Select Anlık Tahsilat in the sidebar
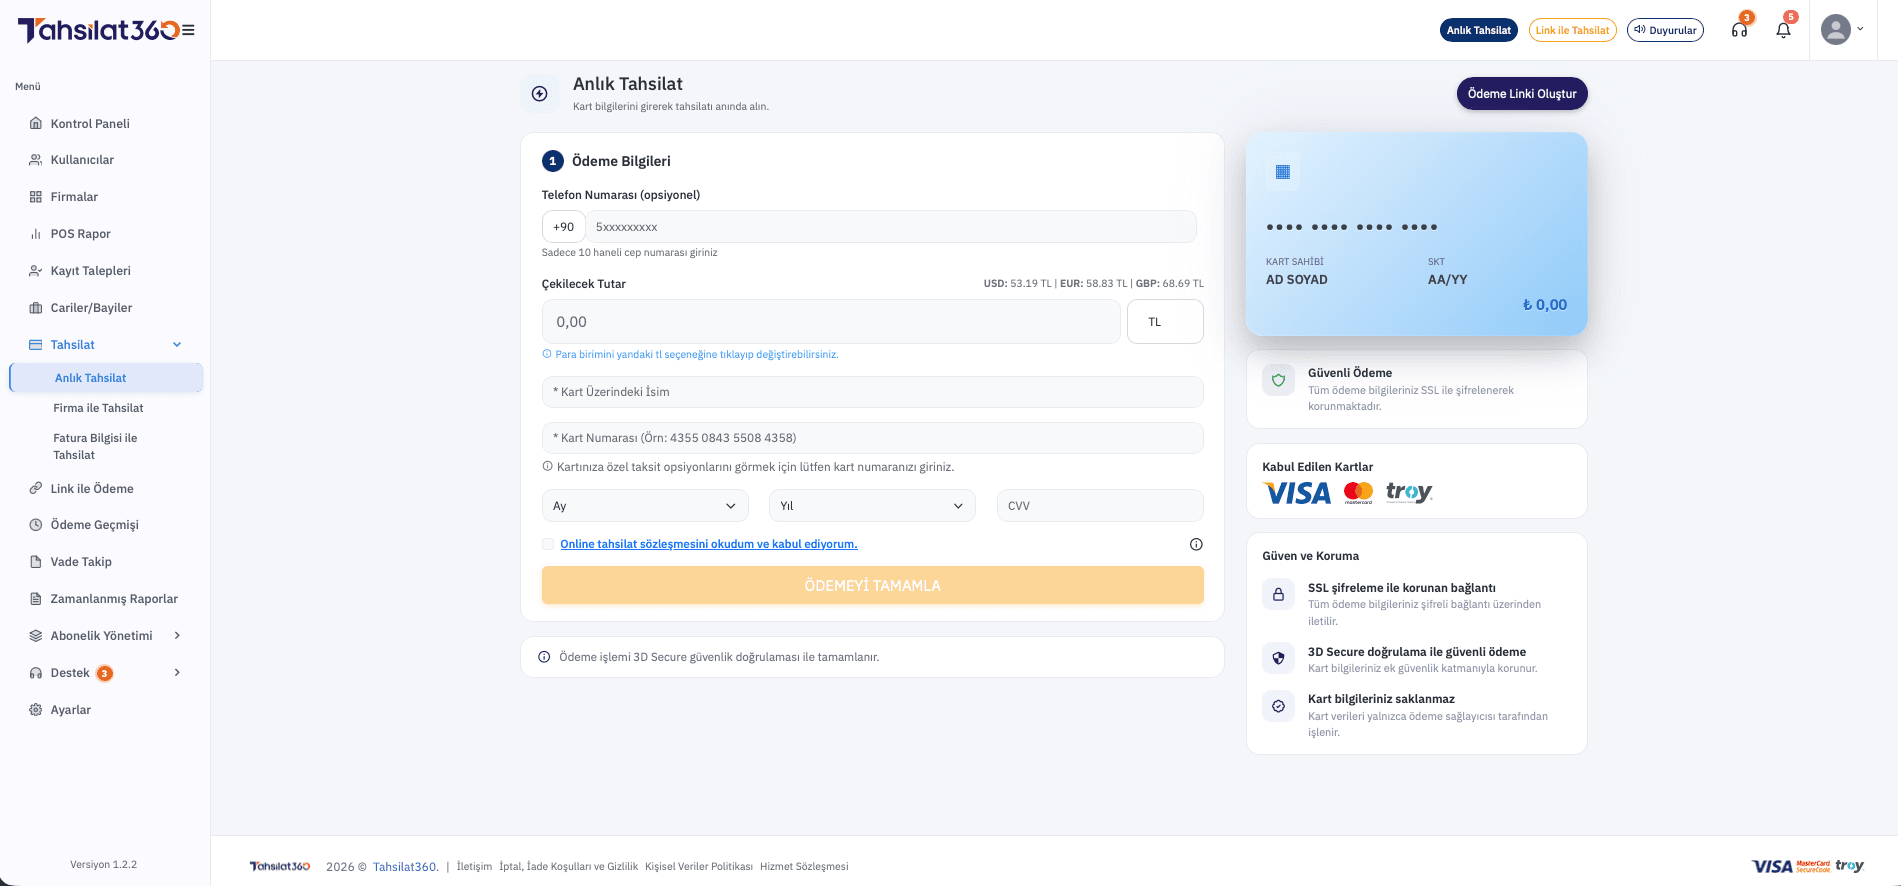This screenshot has height=886, width=1901. [x=106, y=378]
